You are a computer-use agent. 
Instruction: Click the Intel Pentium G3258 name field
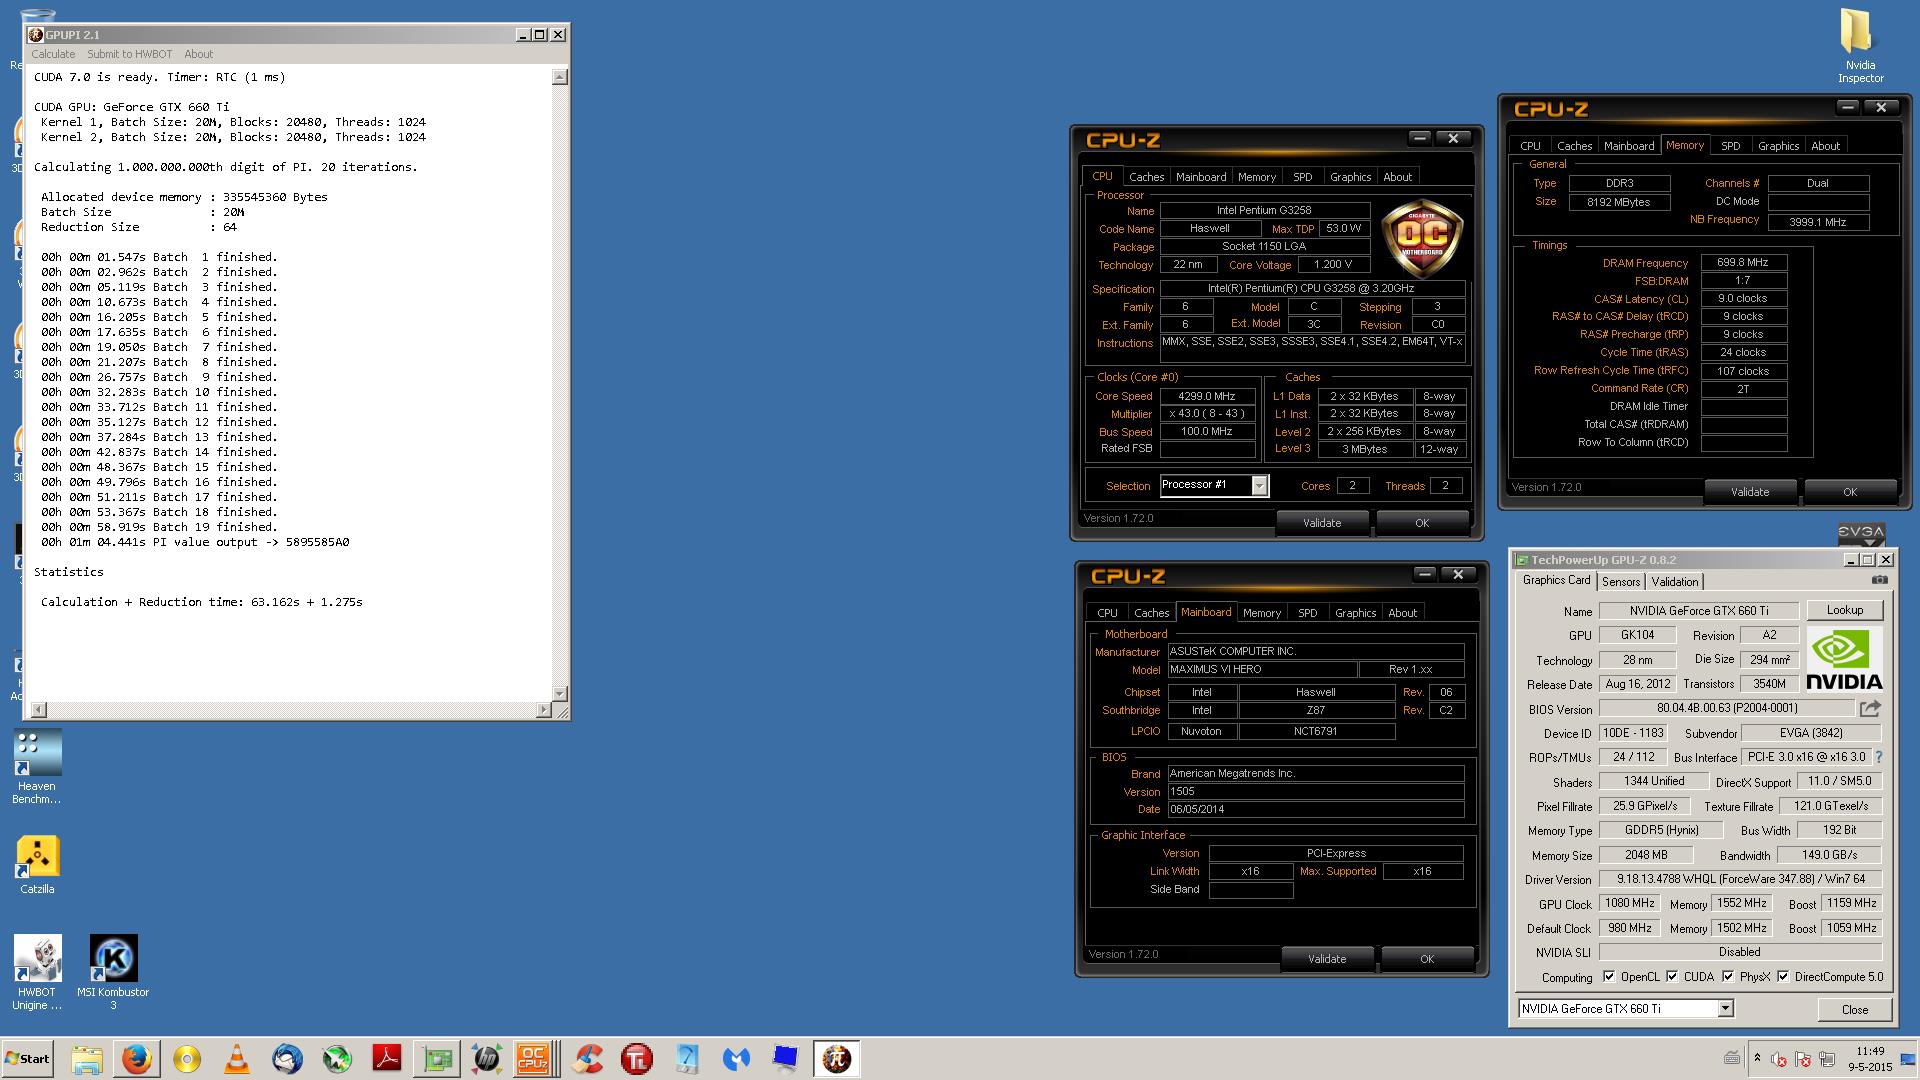[x=1264, y=211]
